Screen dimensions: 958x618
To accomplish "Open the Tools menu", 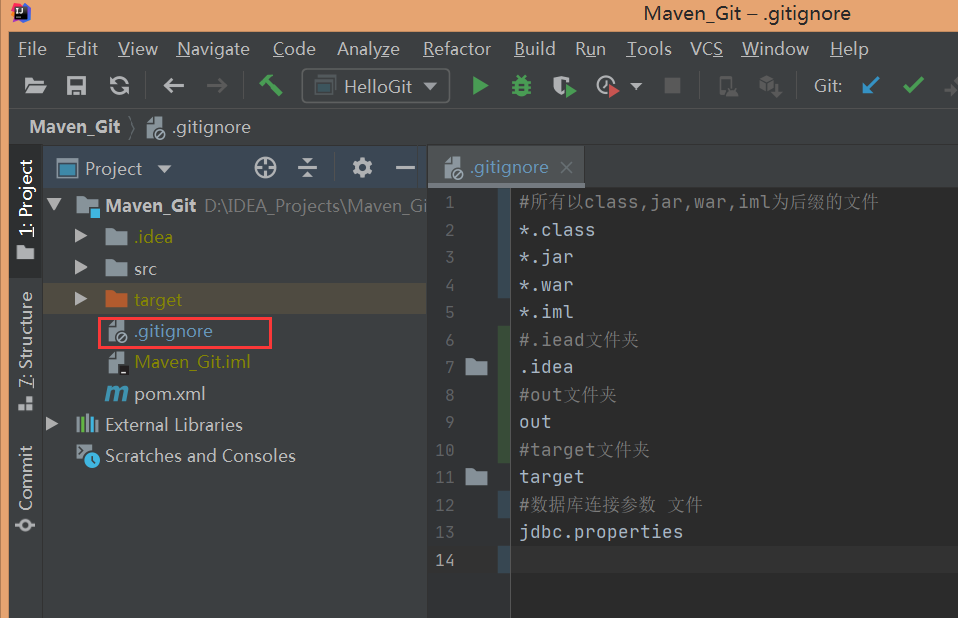I will click(649, 49).
